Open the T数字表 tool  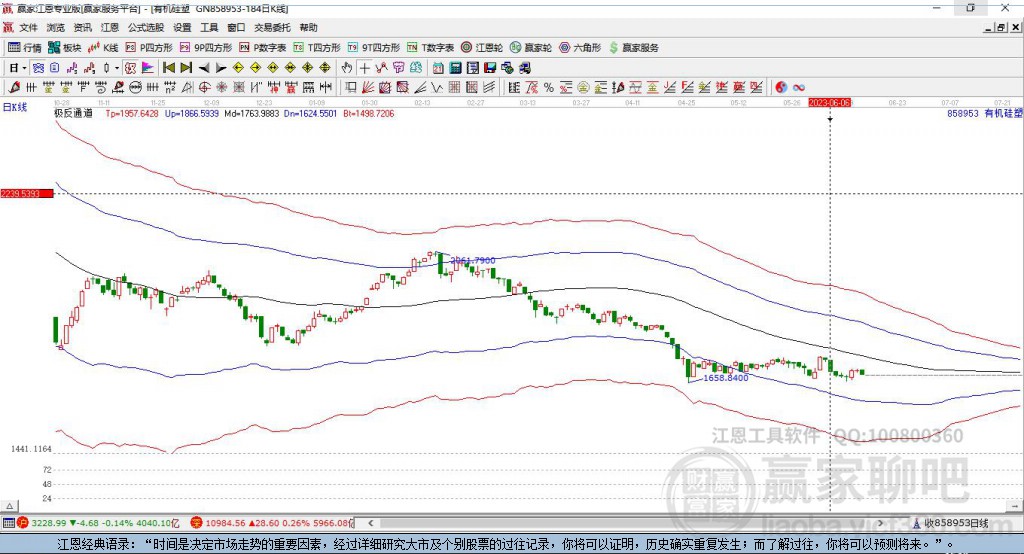tap(430, 48)
